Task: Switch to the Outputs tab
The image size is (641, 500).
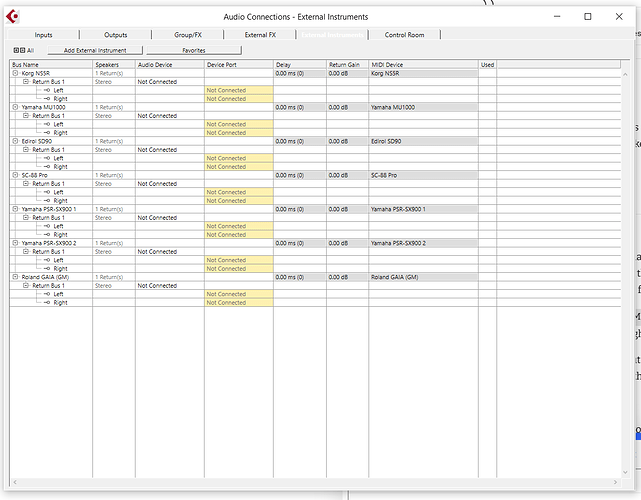Action: click(x=116, y=35)
